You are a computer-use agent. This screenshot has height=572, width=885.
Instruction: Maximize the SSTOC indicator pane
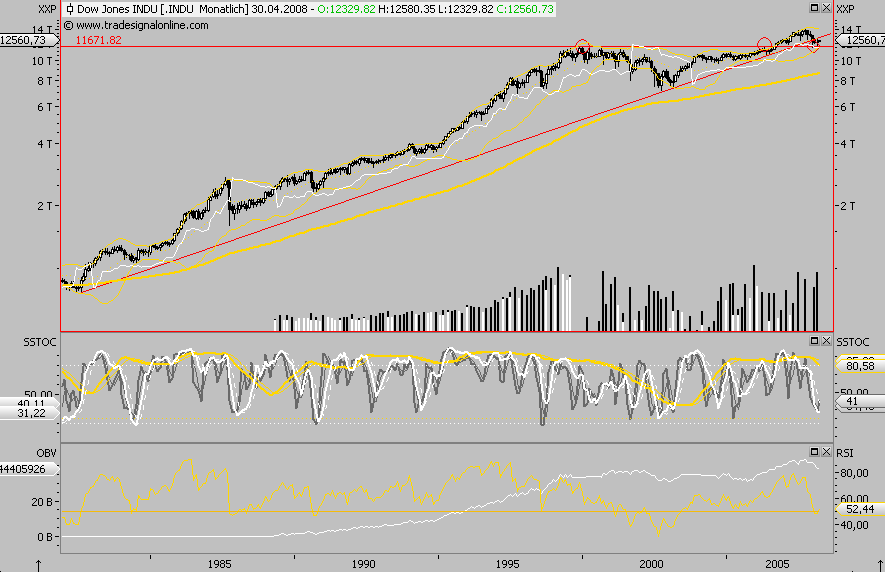[814, 340]
